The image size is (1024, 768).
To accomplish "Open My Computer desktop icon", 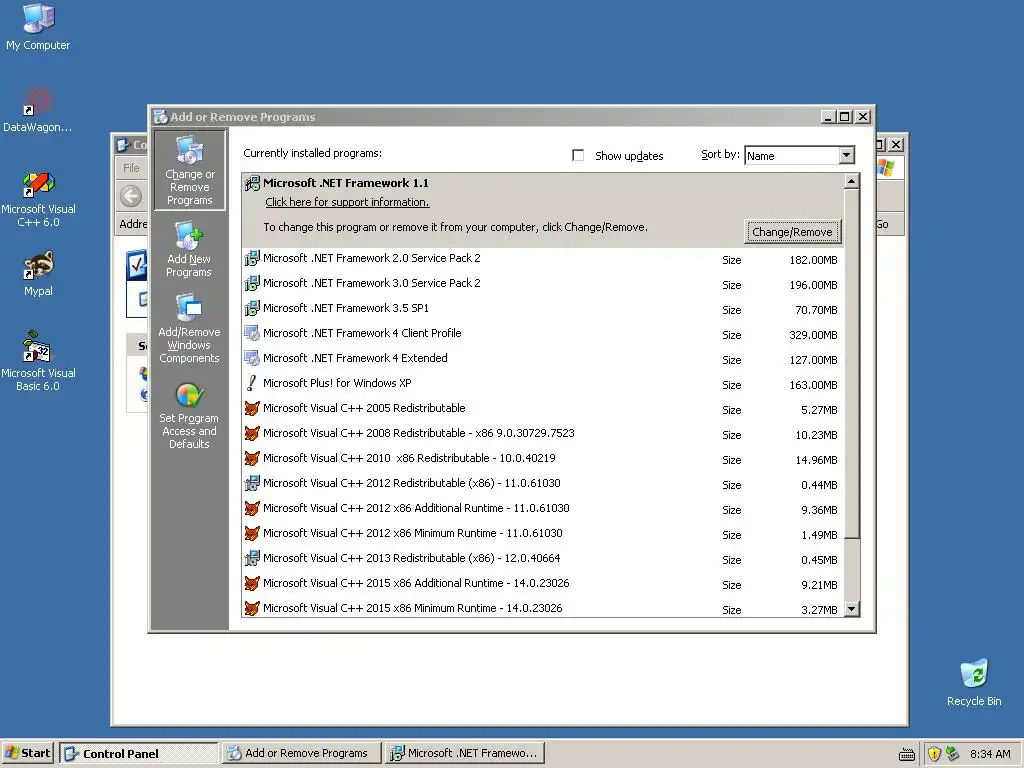I will (x=38, y=26).
